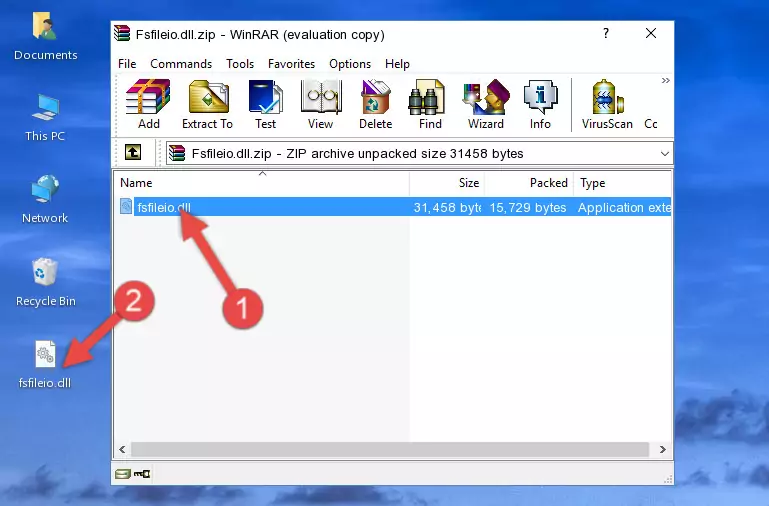This screenshot has height=506, width=769.
Task: Open the Options menu
Action: (x=350, y=64)
